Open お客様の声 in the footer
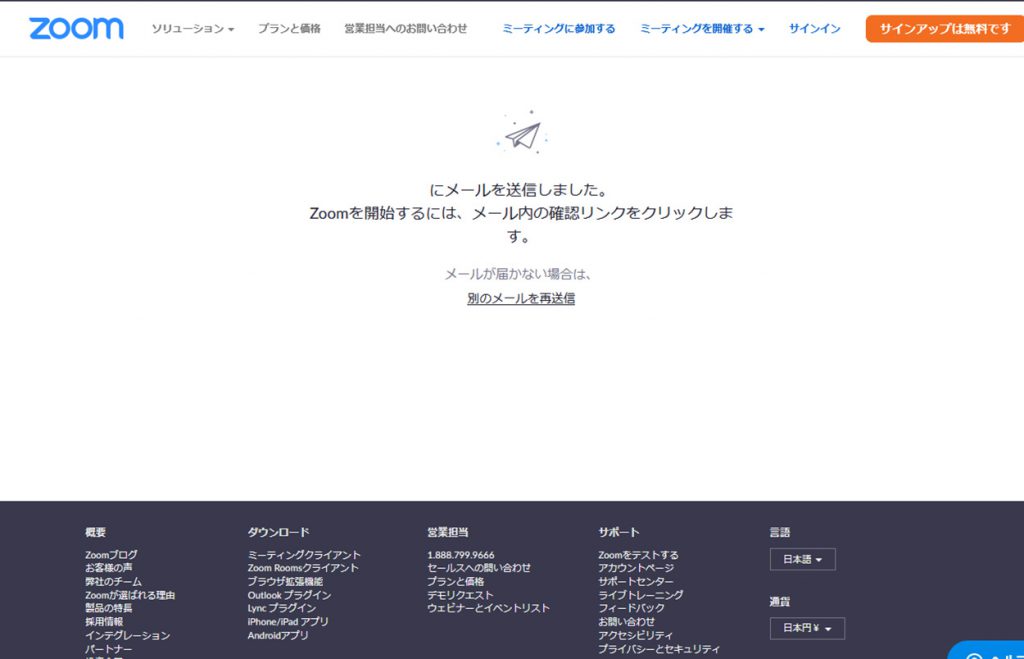Image resolution: width=1024 pixels, height=659 pixels. pyautogui.click(x=108, y=568)
